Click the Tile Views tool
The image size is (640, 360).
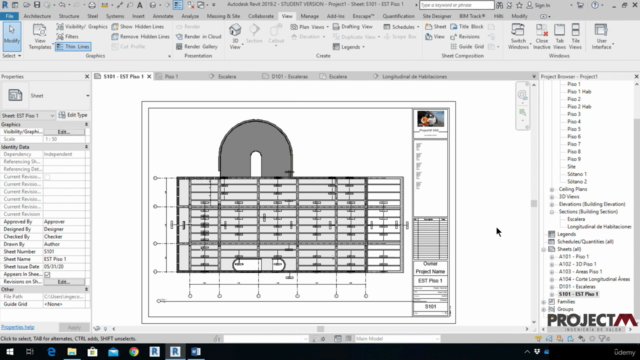(575, 37)
